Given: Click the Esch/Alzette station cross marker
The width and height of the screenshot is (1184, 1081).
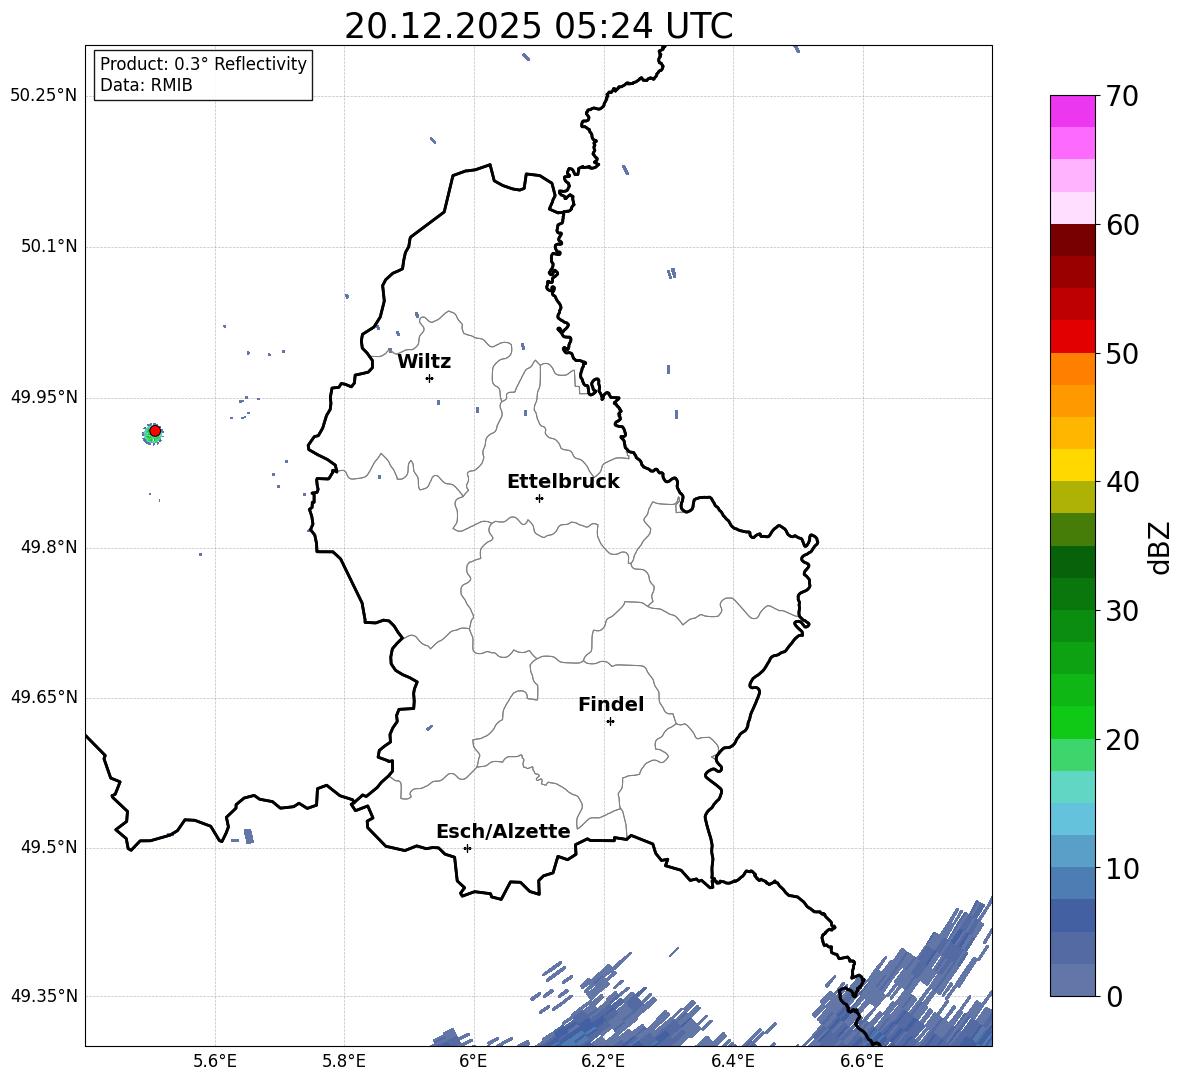Looking at the screenshot, I should pyautogui.click(x=467, y=848).
